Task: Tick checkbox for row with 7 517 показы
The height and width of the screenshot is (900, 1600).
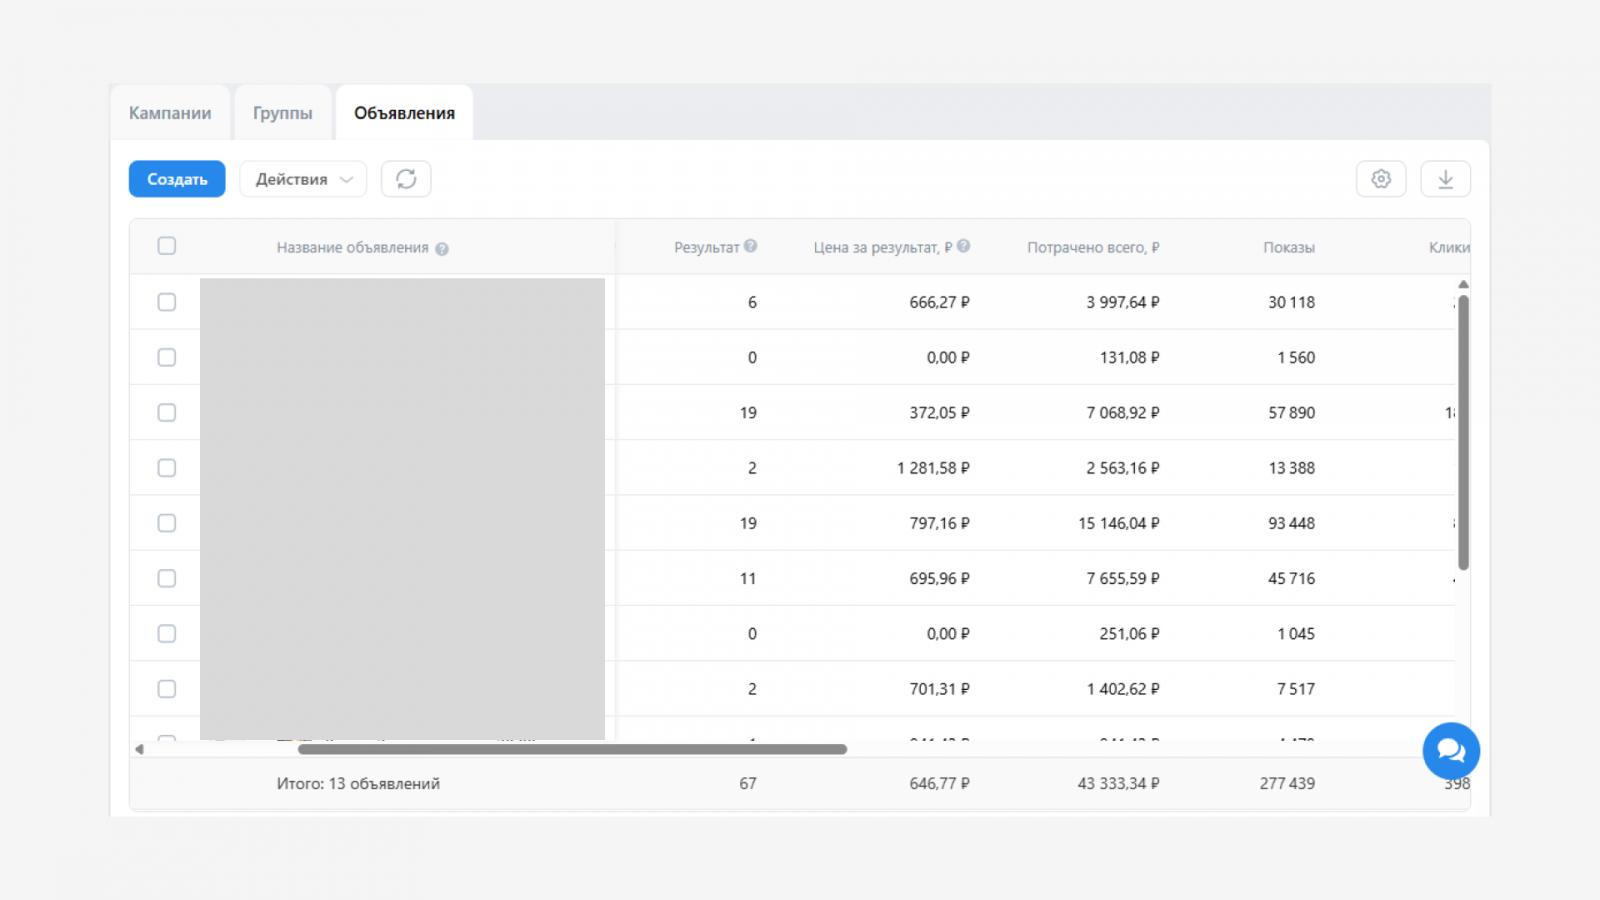Action: pos(167,689)
